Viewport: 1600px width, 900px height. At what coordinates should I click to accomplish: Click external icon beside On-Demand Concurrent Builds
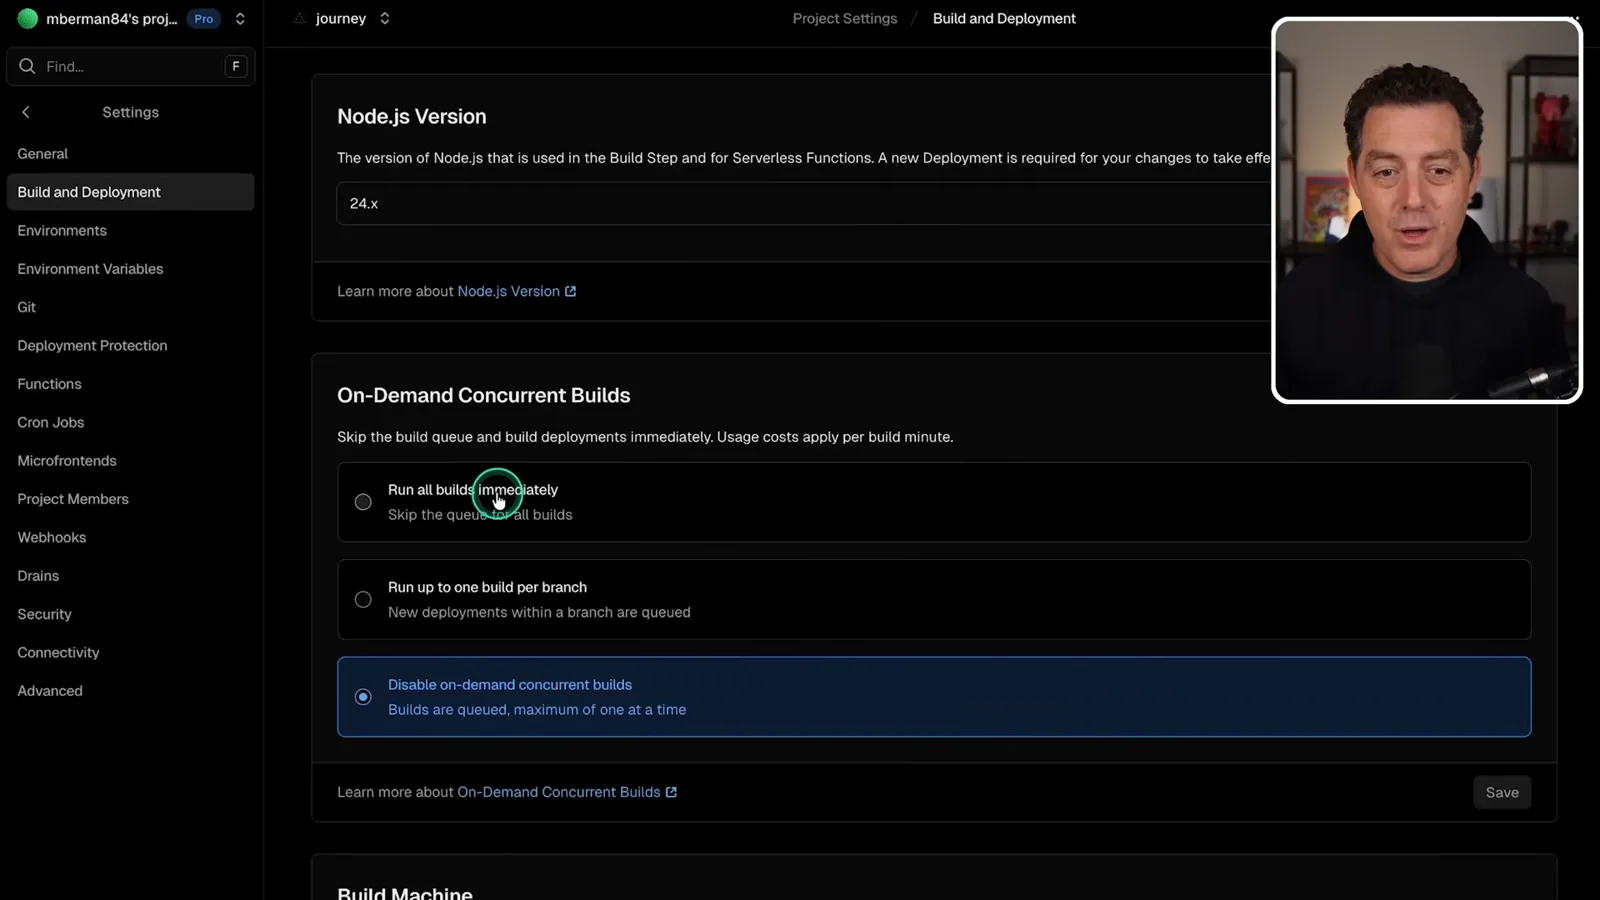[x=672, y=792]
